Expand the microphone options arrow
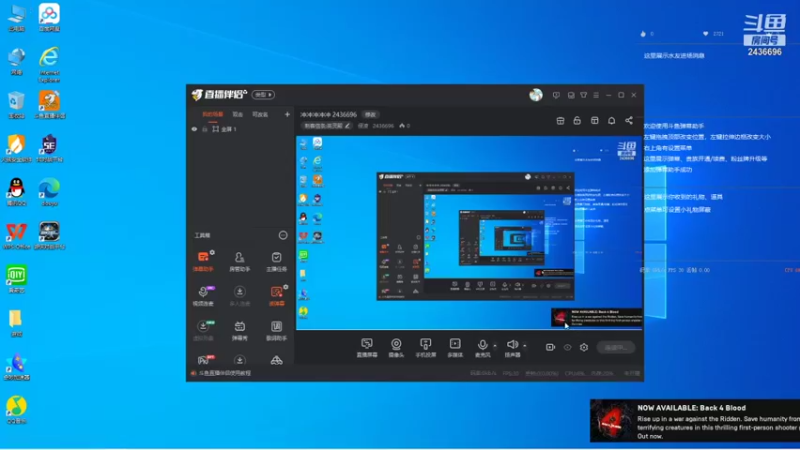This screenshot has width=800, height=450. 495,346
